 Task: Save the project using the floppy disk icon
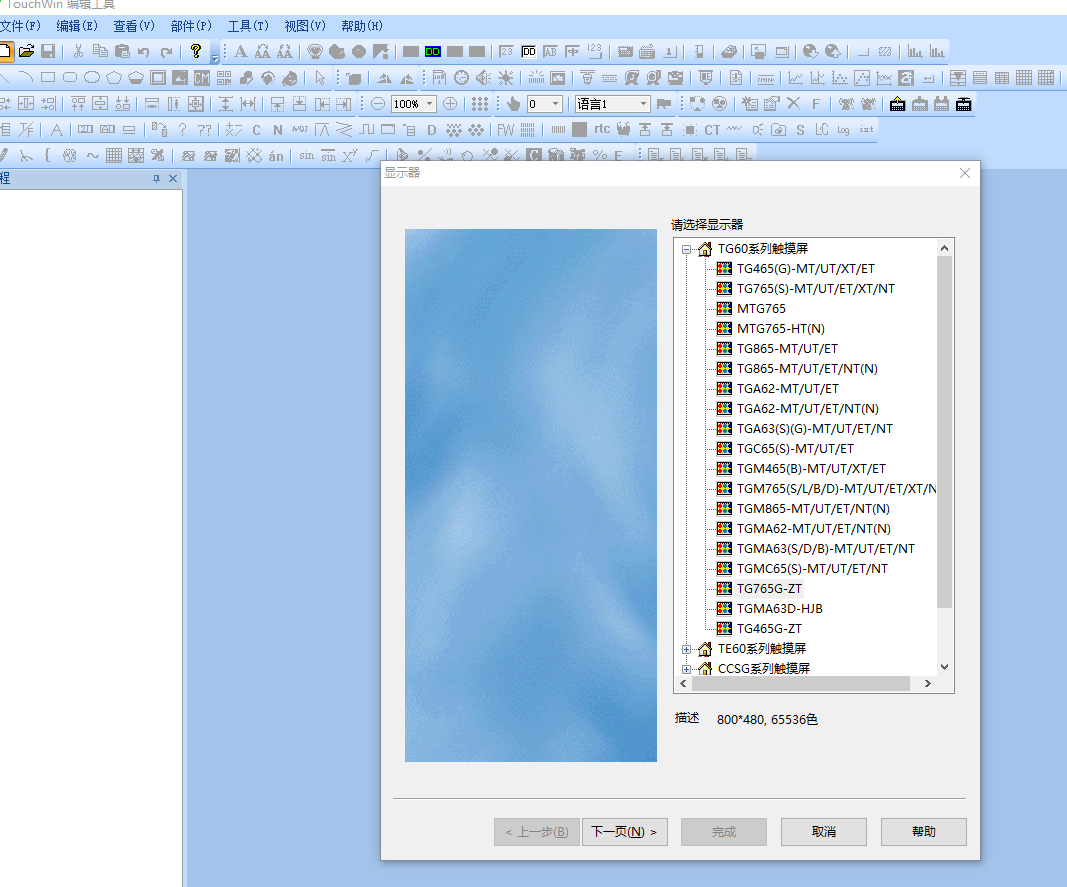tap(48, 51)
